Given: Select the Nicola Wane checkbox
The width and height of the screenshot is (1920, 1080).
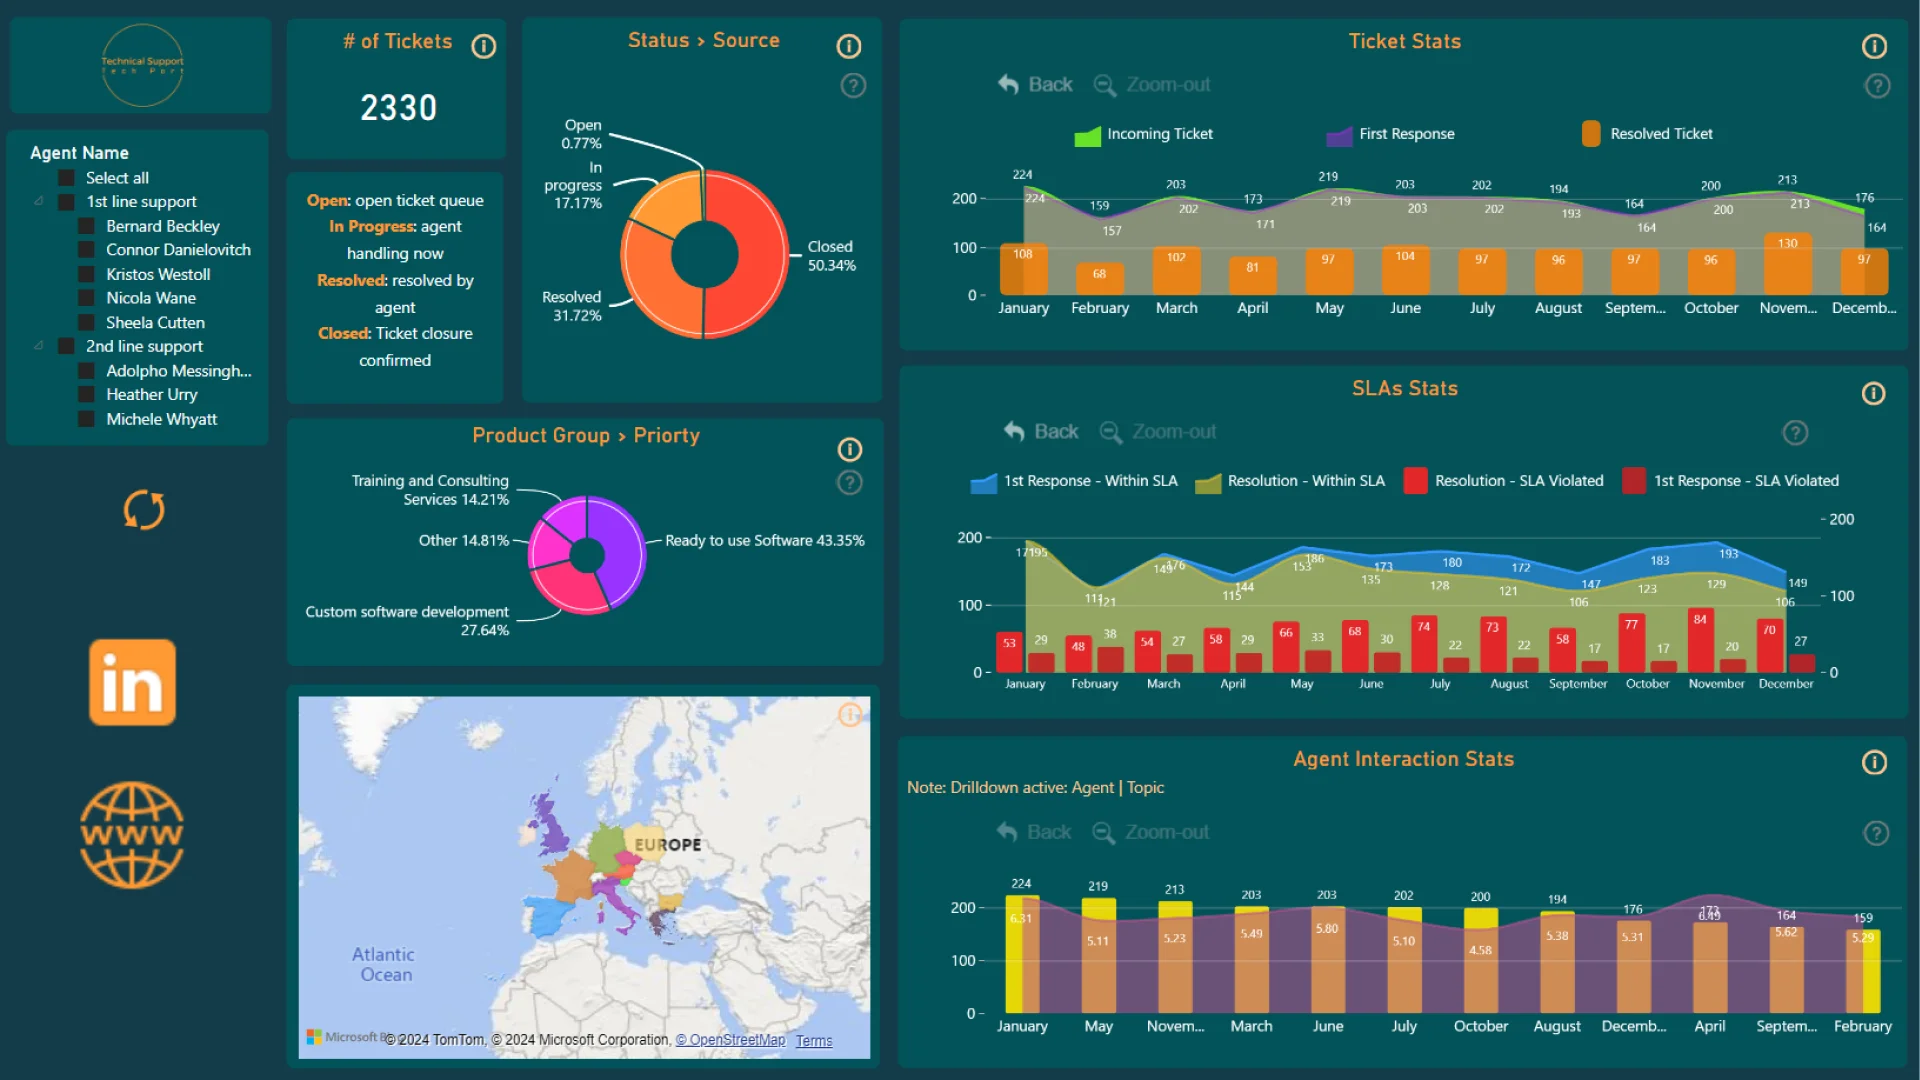Looking at the screenshot, I should (87, 298).
